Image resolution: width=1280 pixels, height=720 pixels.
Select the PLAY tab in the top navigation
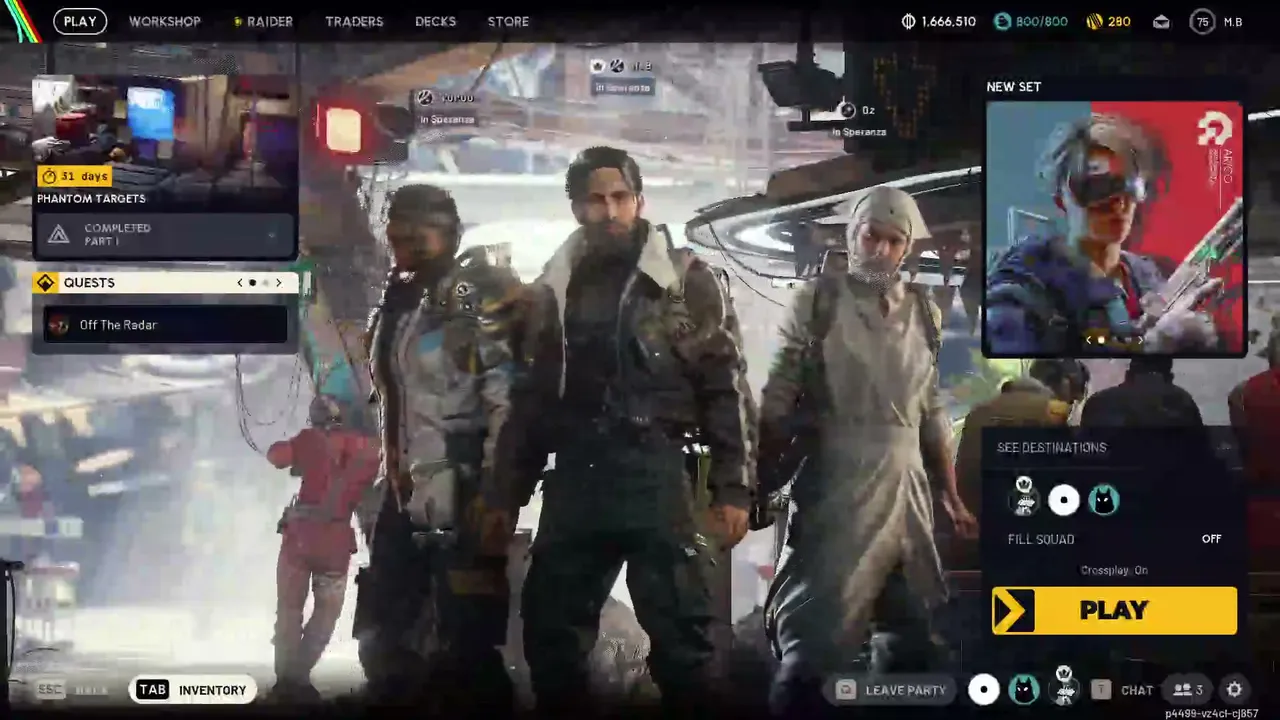[80, 21]
